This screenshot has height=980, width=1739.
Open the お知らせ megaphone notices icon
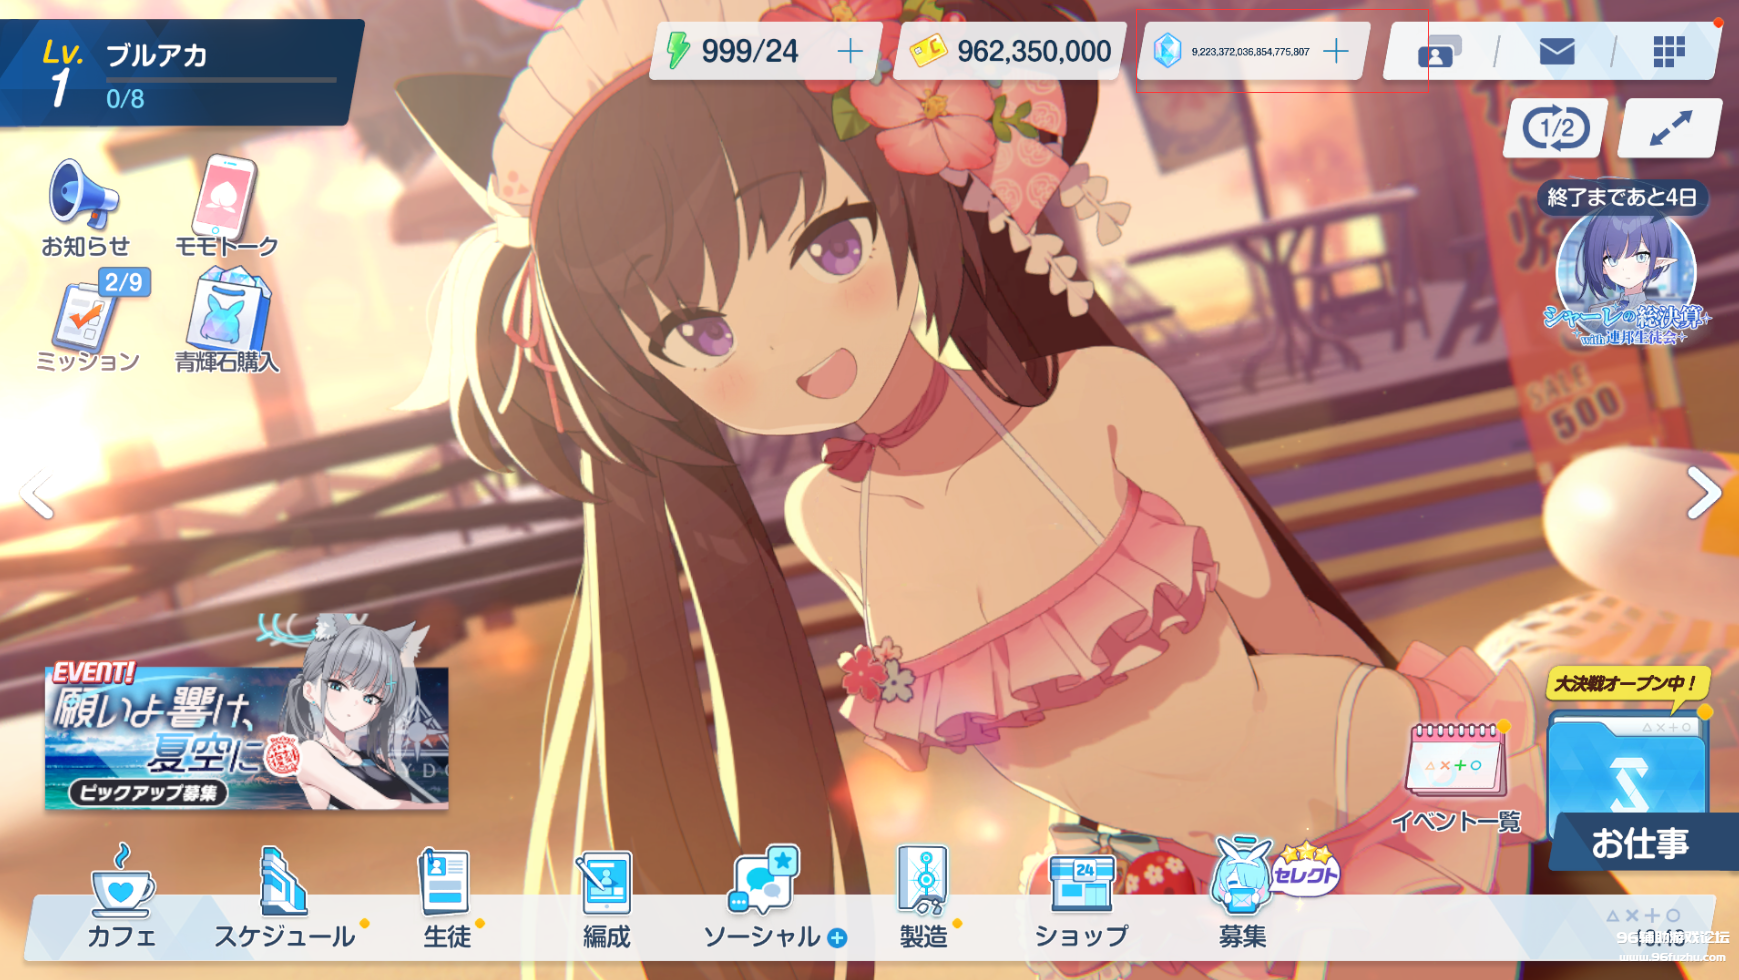pos(84,206)
